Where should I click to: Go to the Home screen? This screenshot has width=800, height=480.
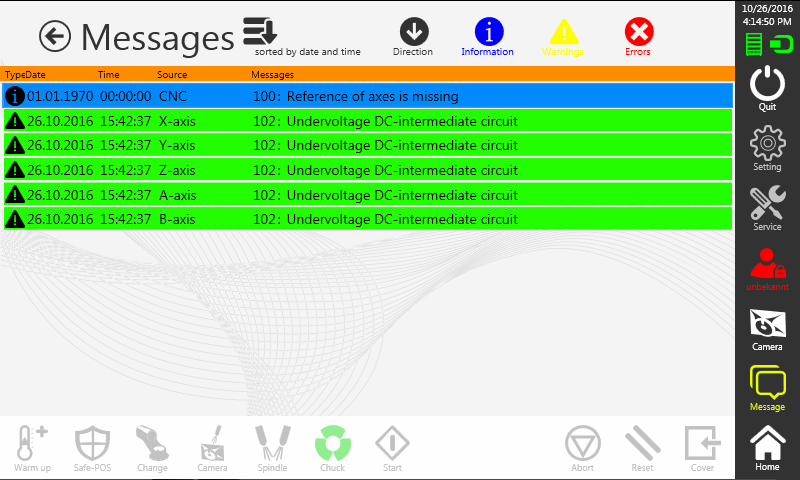[767, 447]
